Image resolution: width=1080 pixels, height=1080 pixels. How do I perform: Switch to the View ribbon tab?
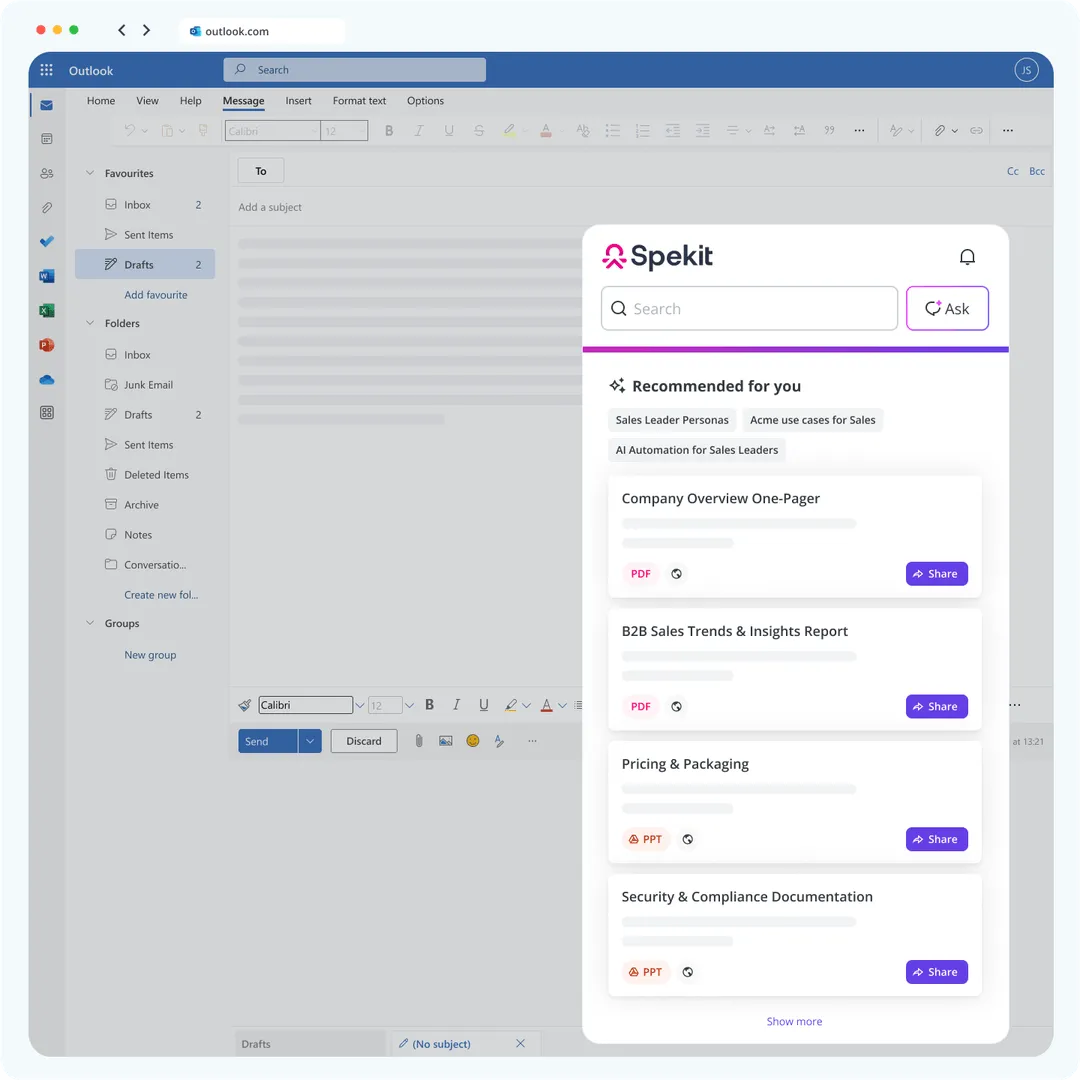click(147, 101)
